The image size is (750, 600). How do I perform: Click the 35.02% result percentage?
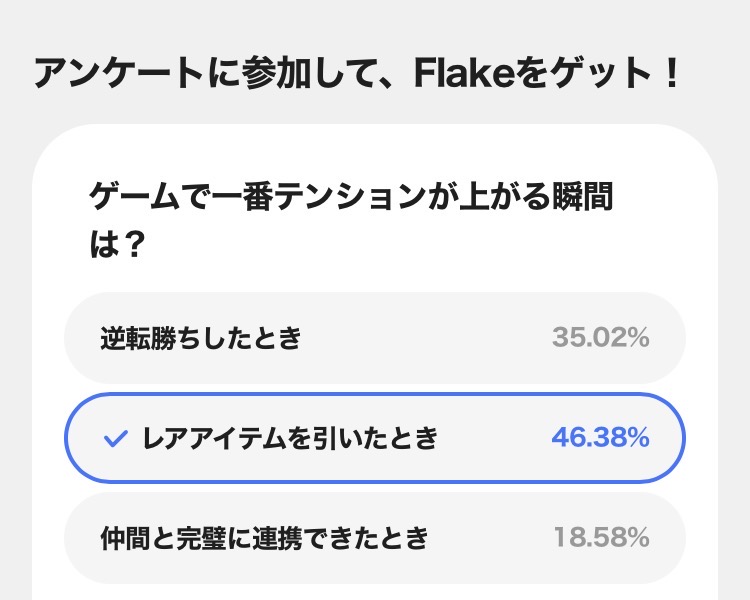click(x=600, y=338)
